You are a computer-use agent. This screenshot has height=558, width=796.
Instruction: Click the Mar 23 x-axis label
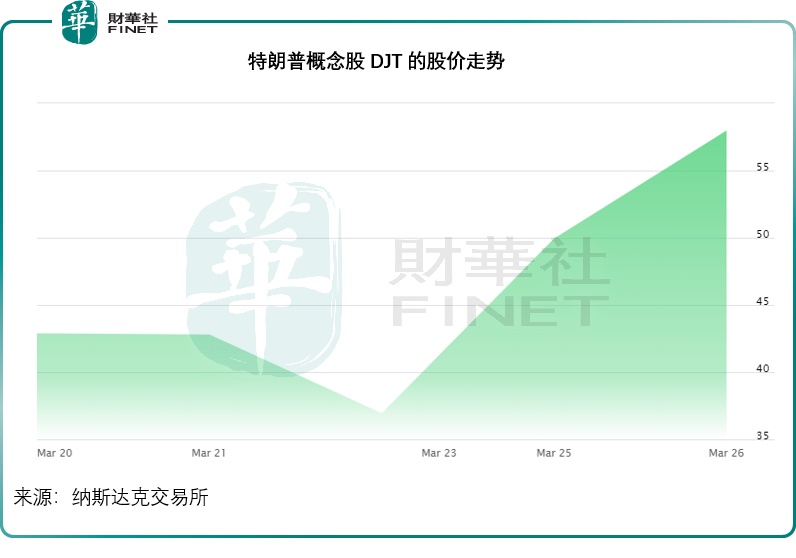tap(439, 453)
